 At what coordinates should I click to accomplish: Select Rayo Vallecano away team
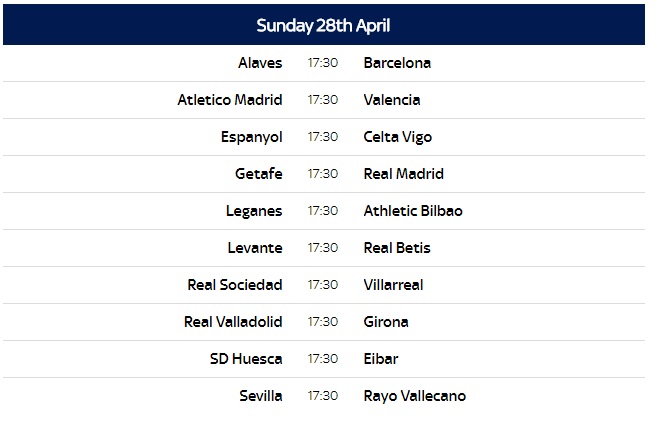tap(415, 396)
